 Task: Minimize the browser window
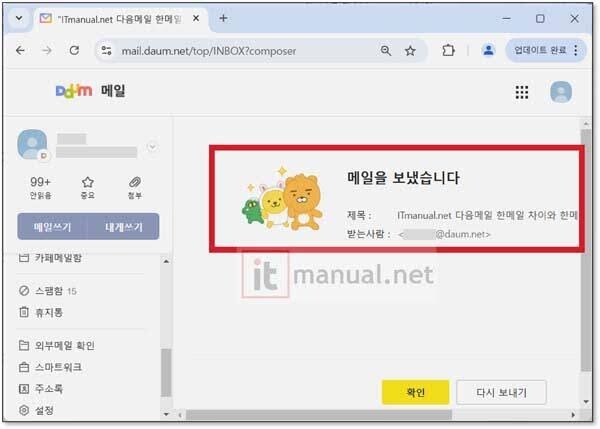point(506,18)
